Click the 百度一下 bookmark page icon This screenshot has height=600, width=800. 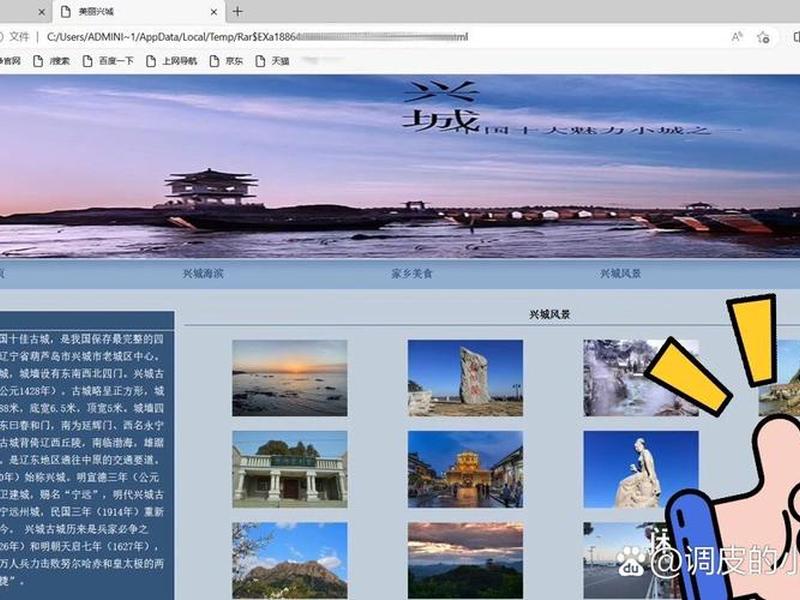point(87,61)
